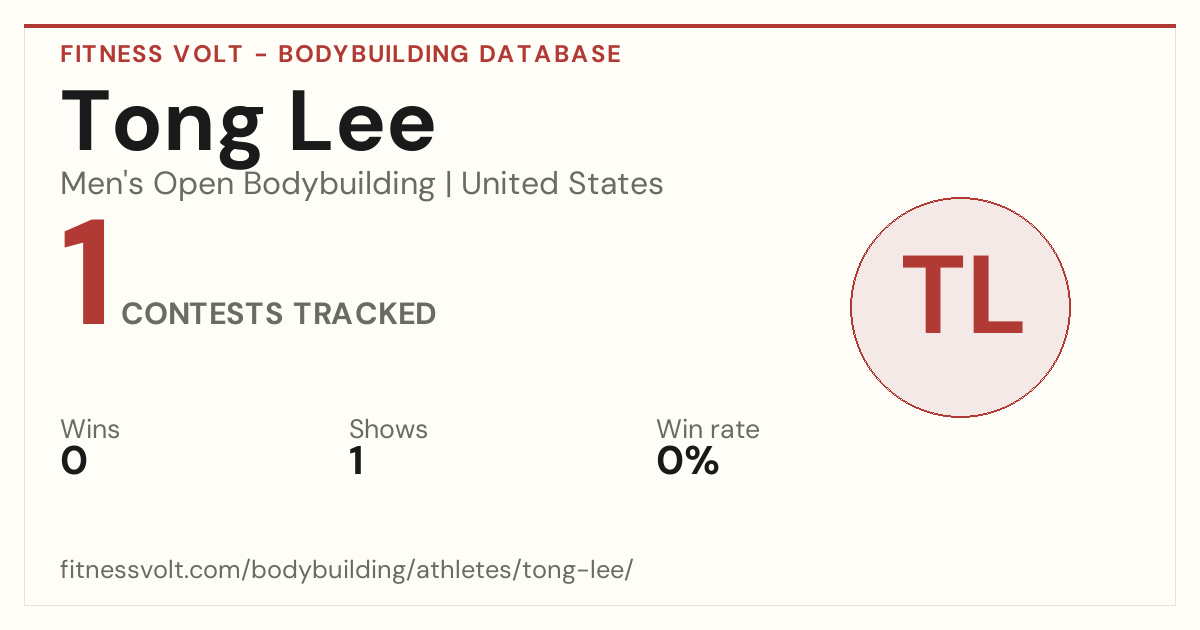Select the Shows value of 1
This screenshot has width=1200, height=630.
click(357, 461)
